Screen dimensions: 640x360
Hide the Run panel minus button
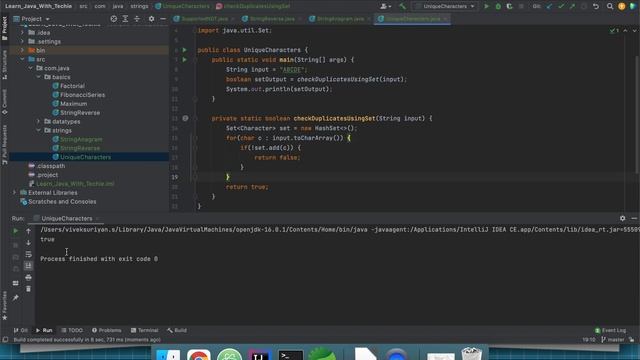click(x=634, y=218)
